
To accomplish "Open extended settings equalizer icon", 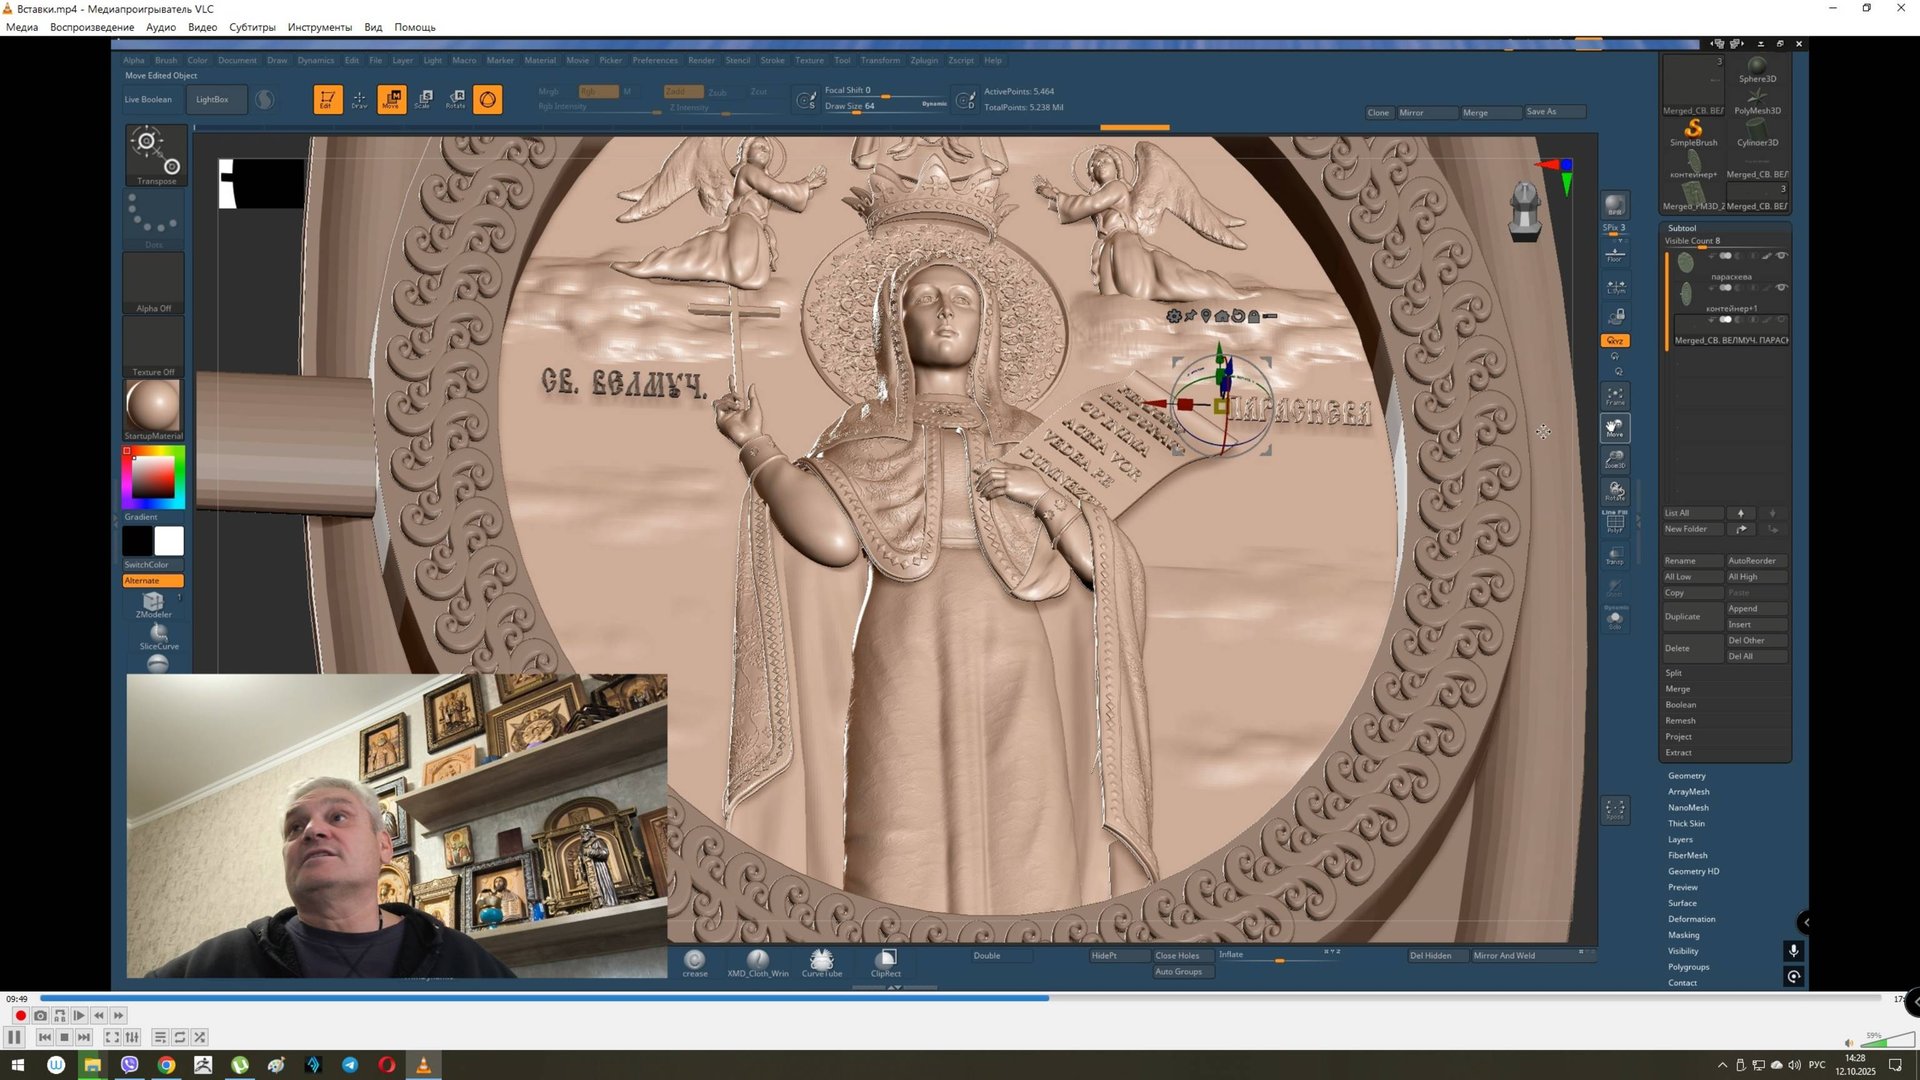I will (x=132, y=1037).
